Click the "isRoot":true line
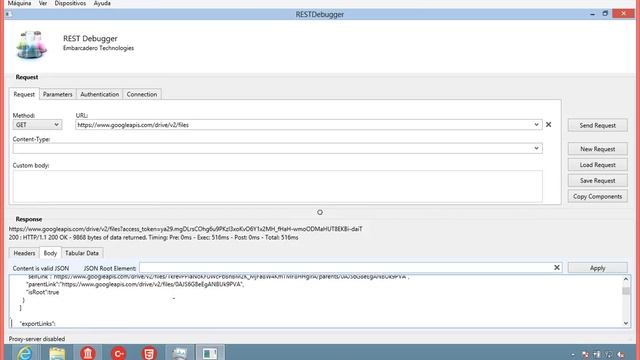640x360 pixels. (x=42, y=292)
